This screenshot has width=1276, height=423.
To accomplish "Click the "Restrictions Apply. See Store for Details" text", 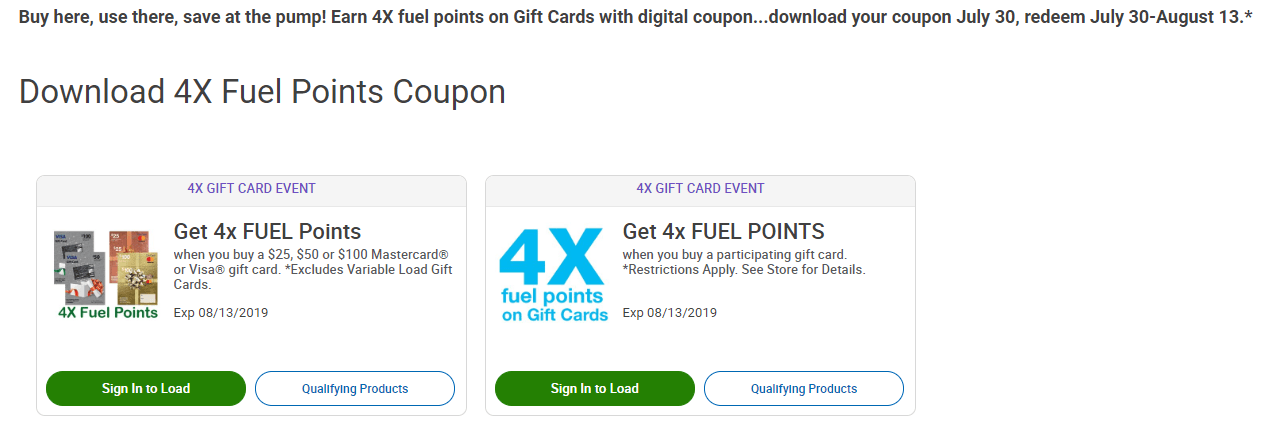I will click(745, 270).
